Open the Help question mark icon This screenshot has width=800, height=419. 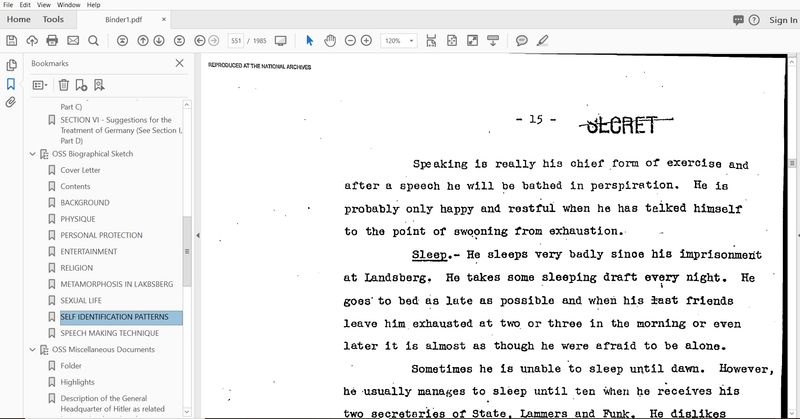(x=754, y=20)
